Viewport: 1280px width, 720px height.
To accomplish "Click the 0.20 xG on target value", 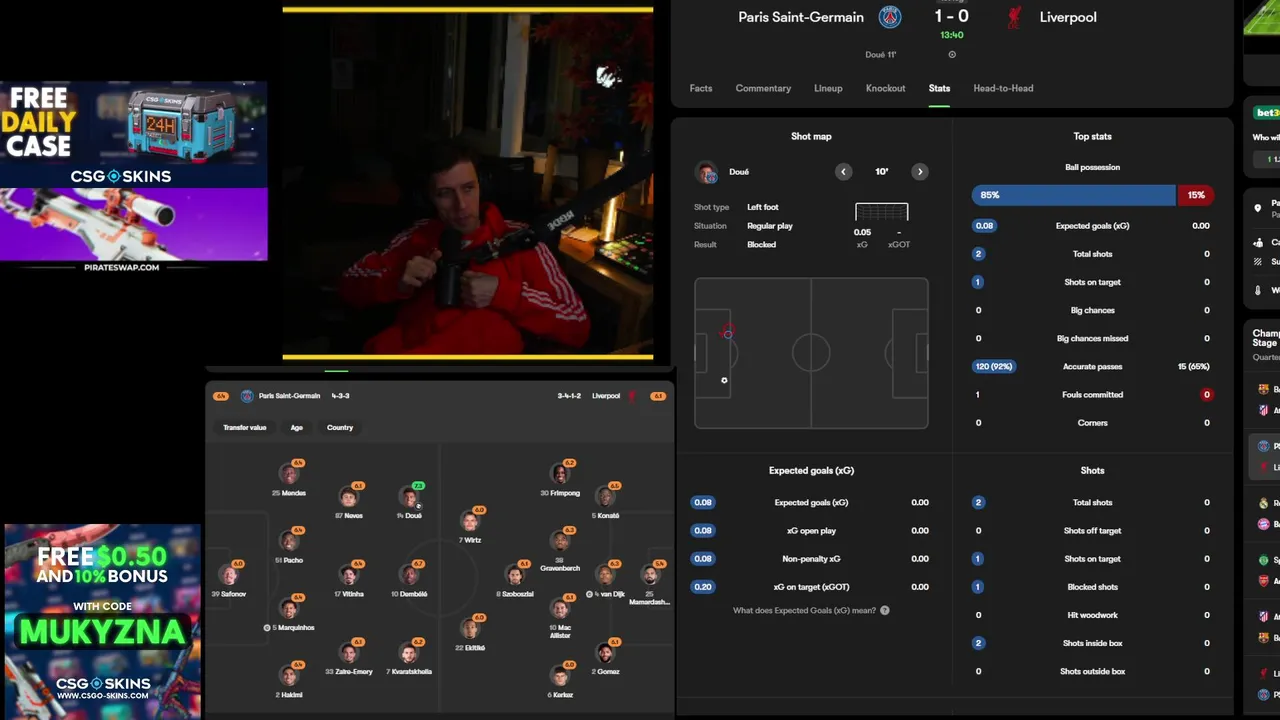I will pyautogui.click(x=703, y=587).
